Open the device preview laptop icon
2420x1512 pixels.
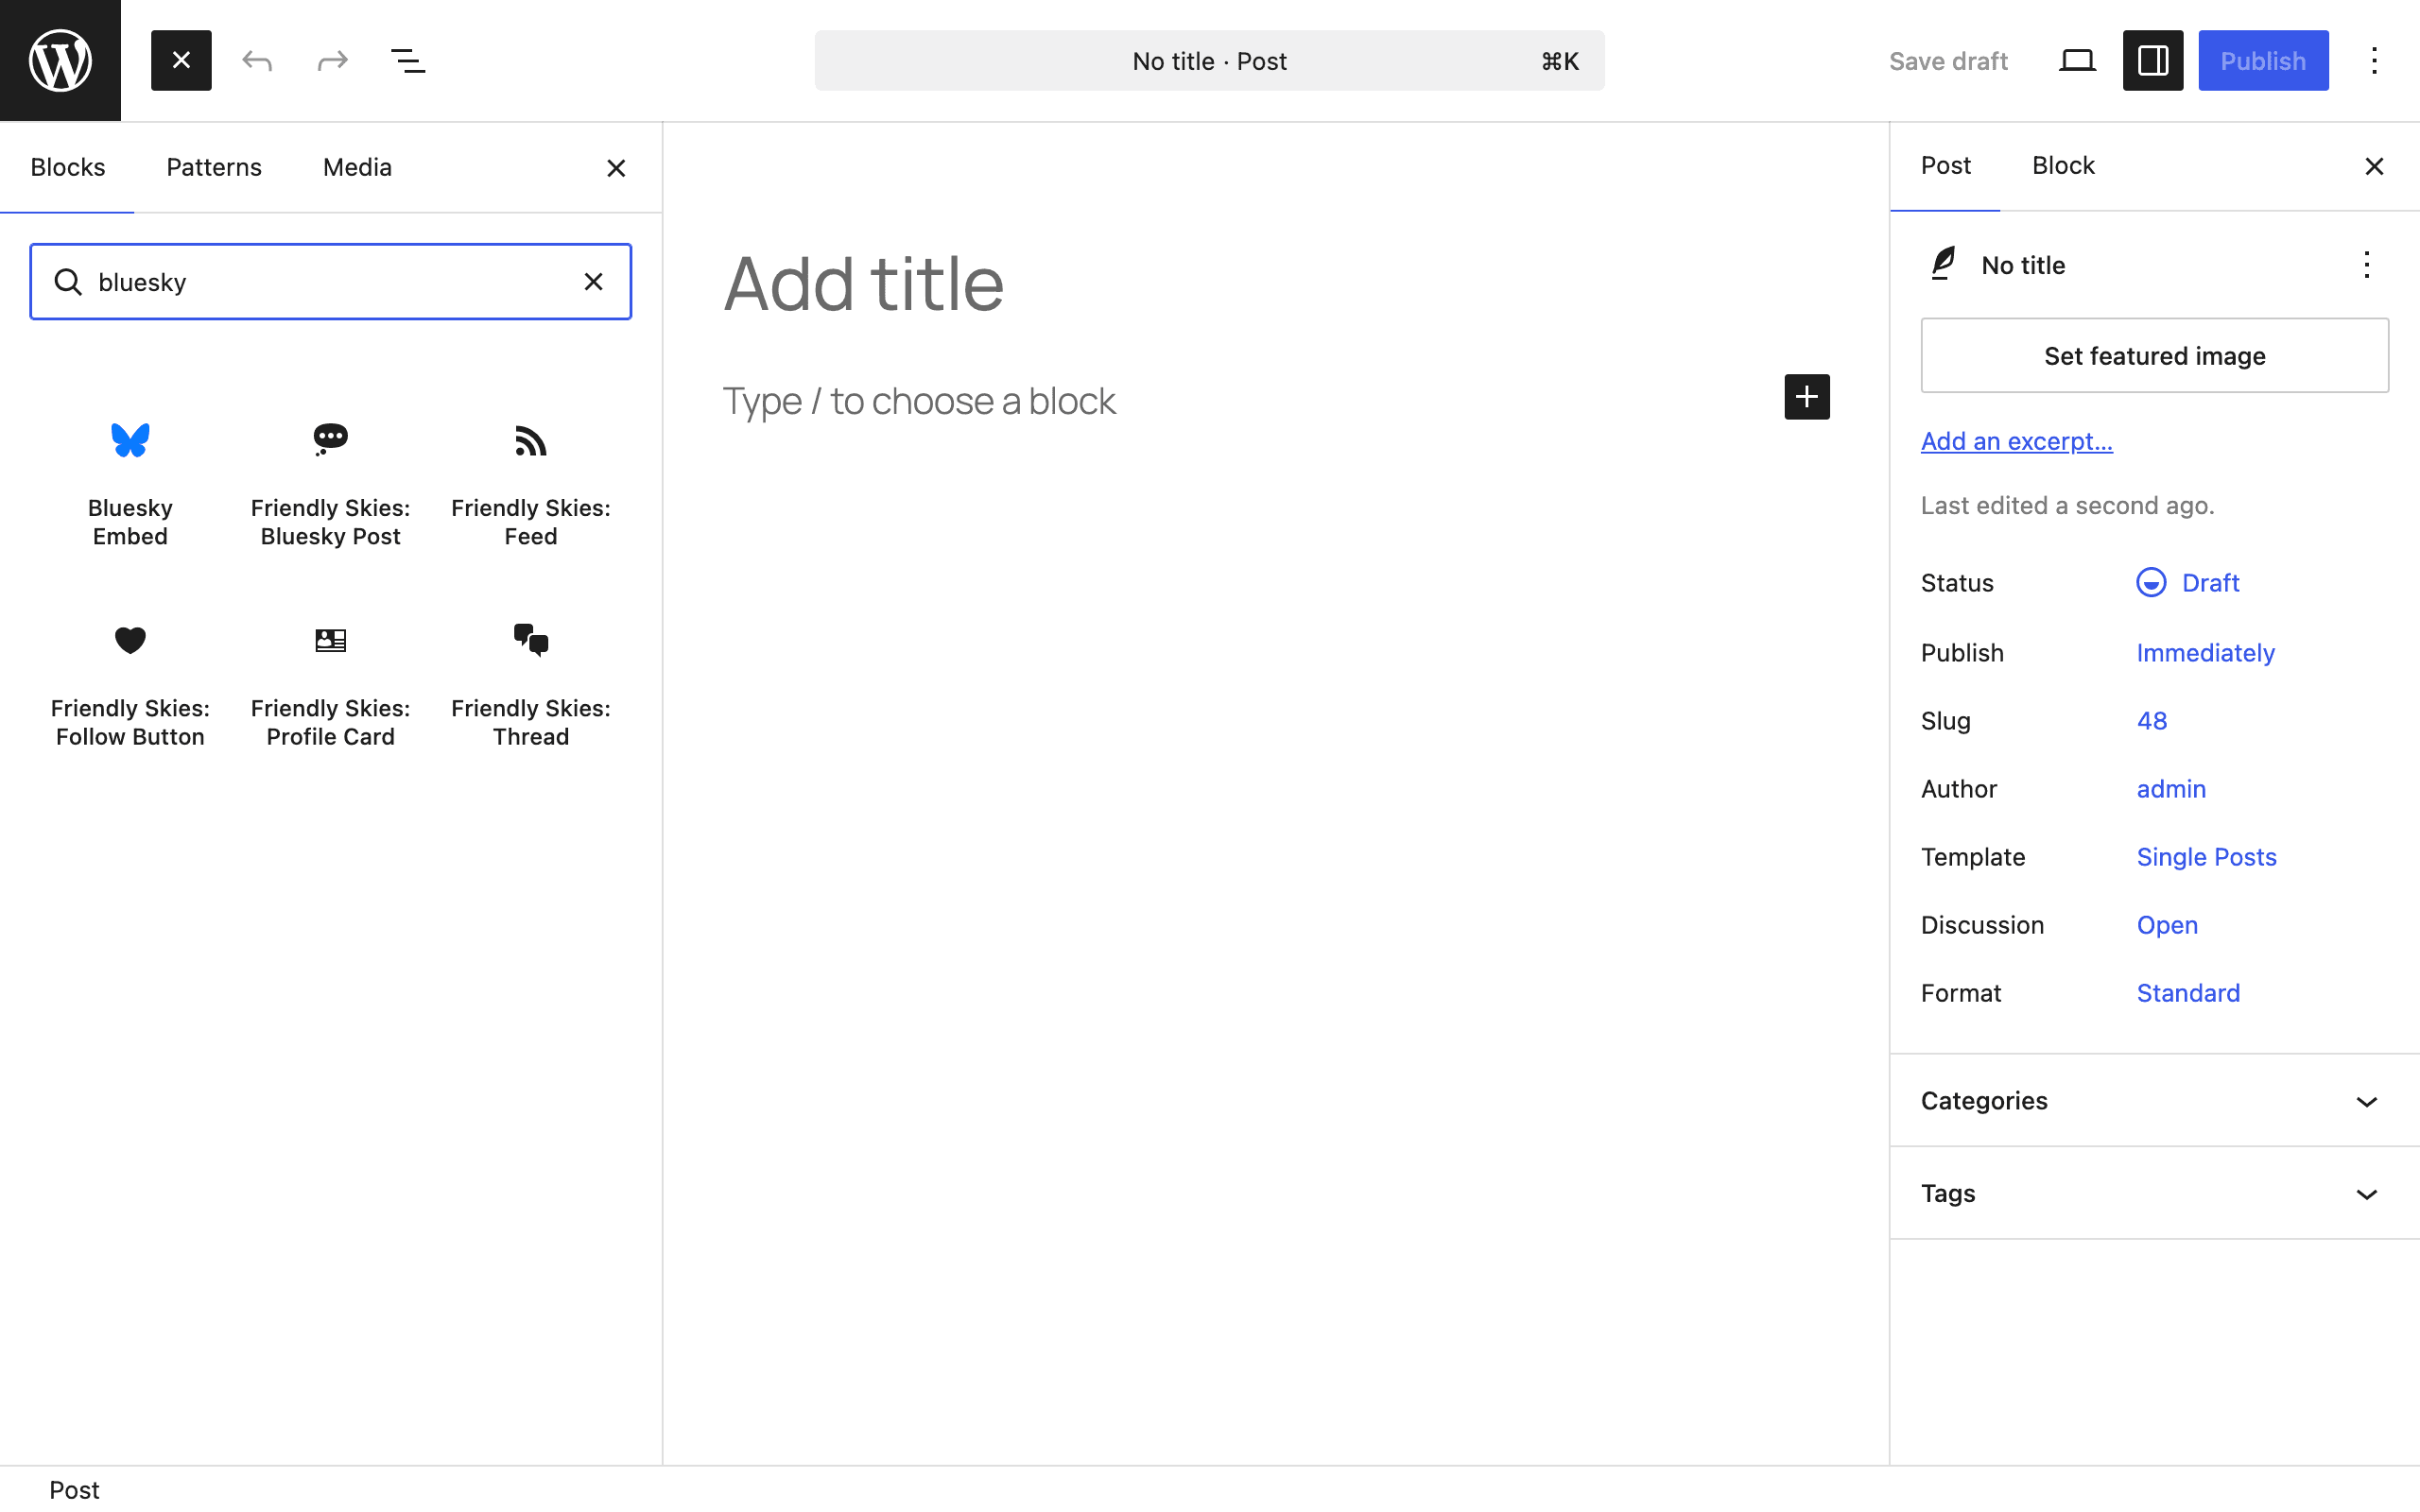2077,60
